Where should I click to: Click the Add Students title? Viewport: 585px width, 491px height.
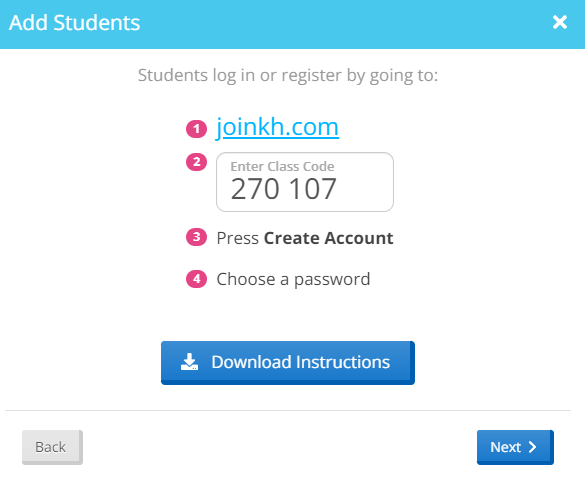pos(75,23)
